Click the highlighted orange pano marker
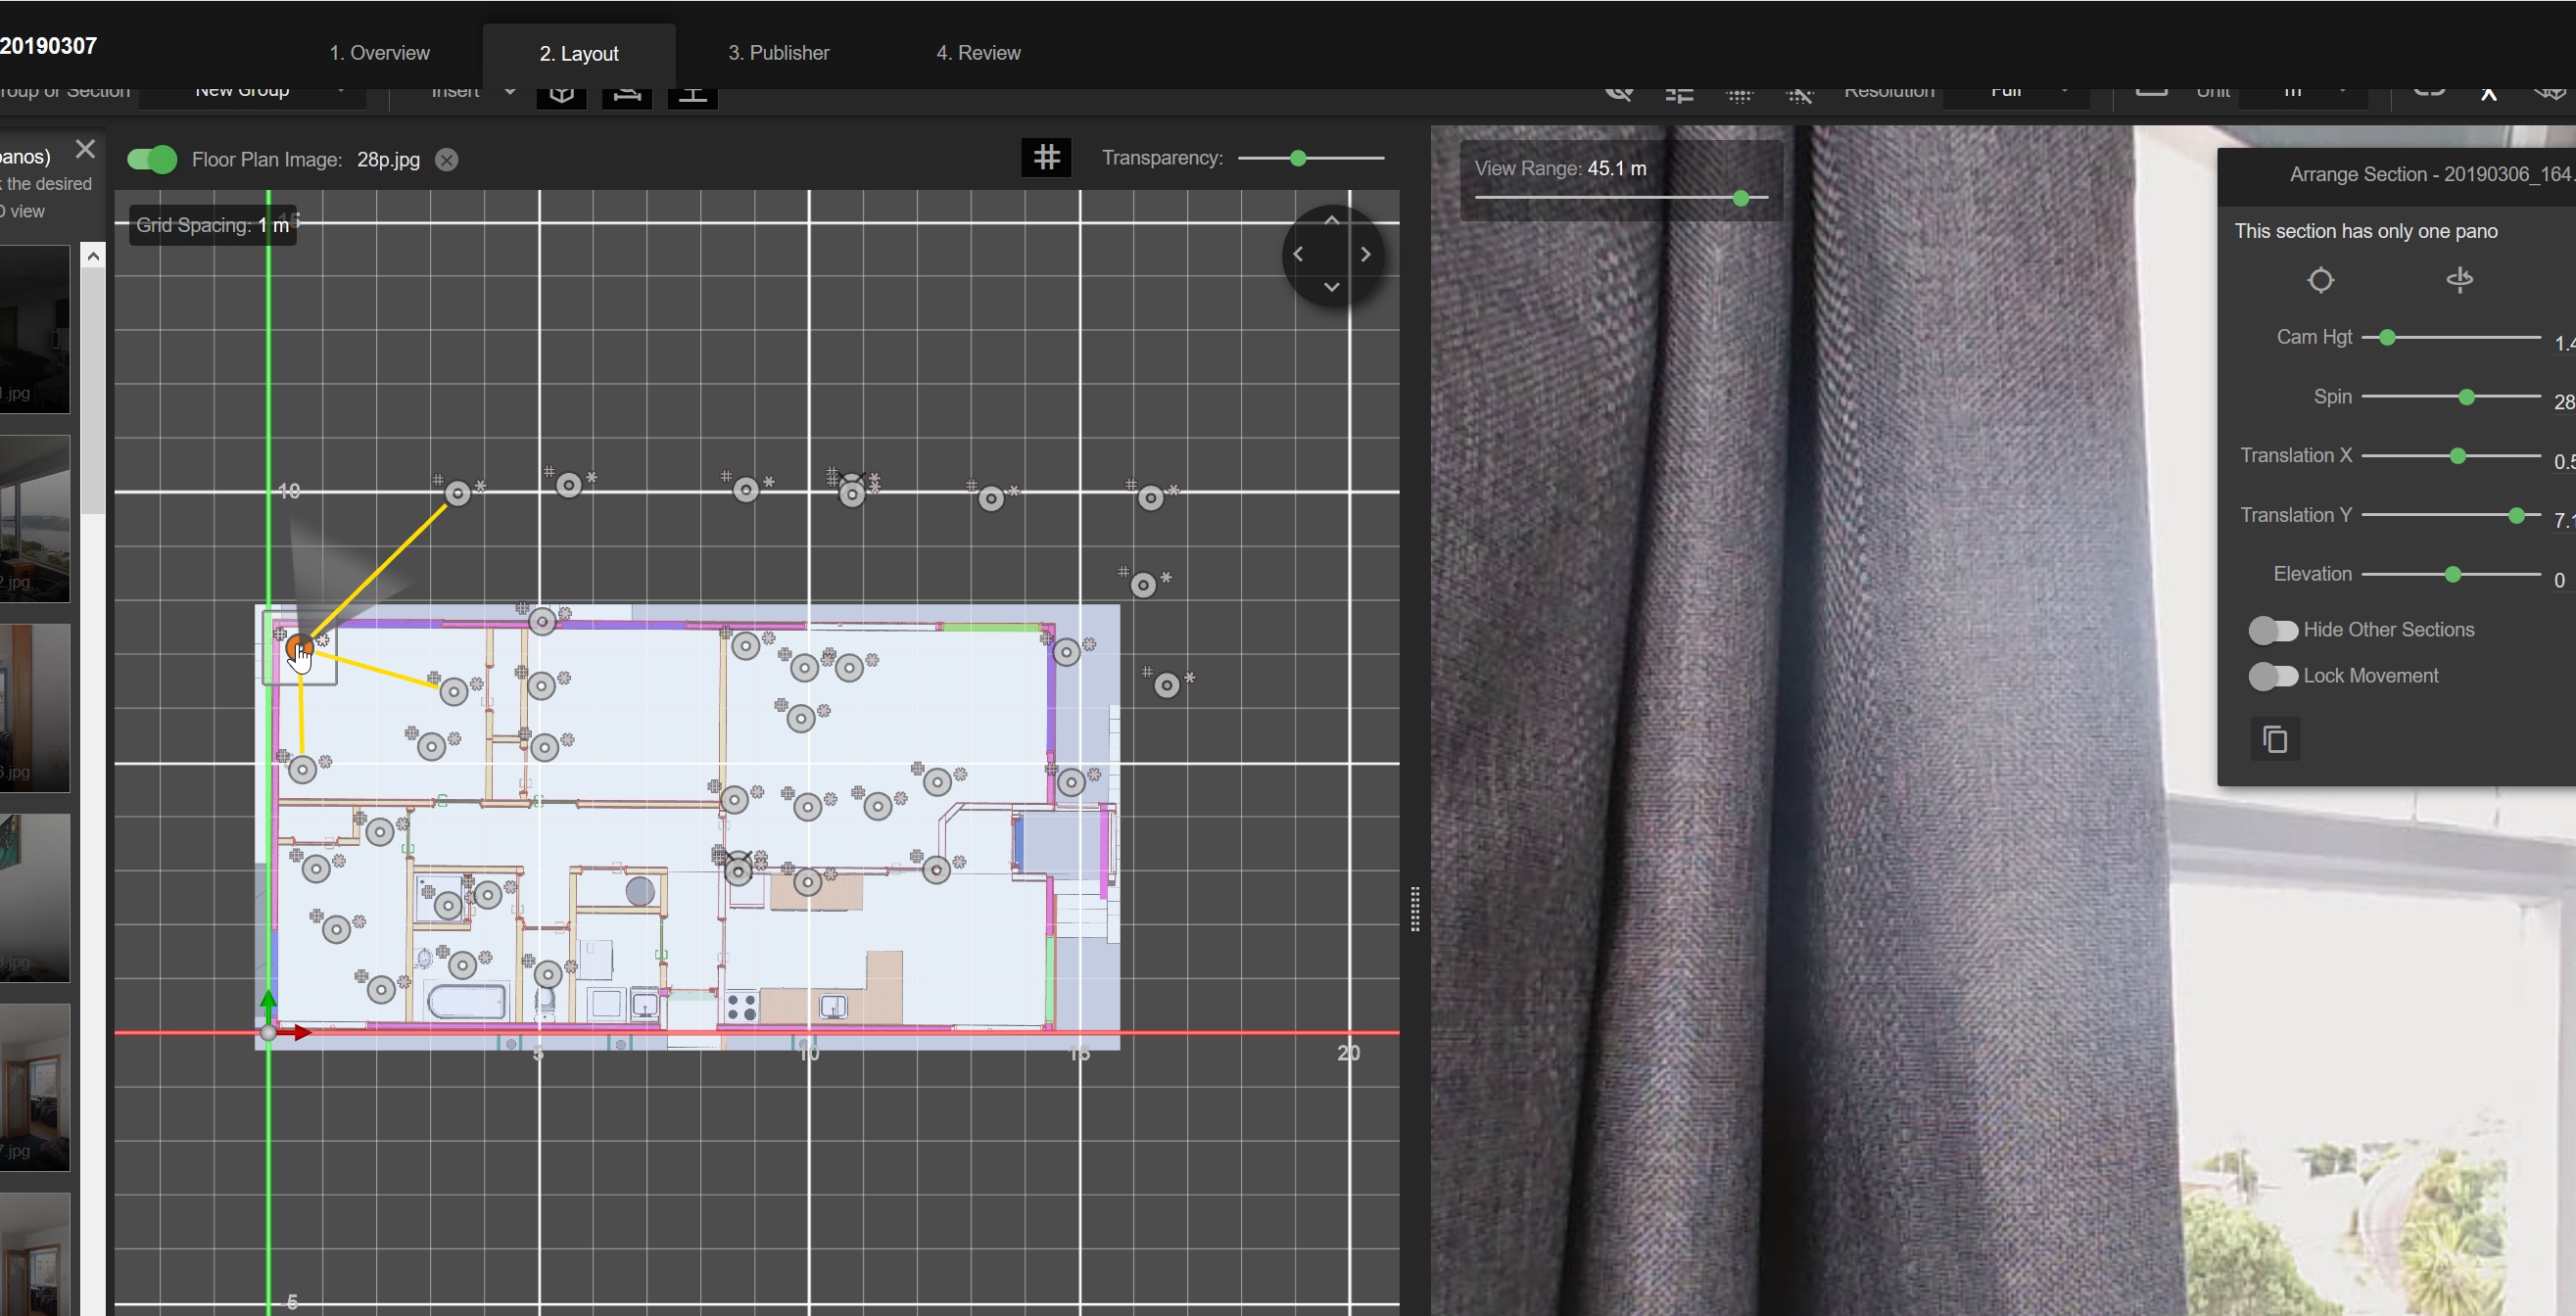This screenshot has width=2576, height=1316. (x=299, y=648)
